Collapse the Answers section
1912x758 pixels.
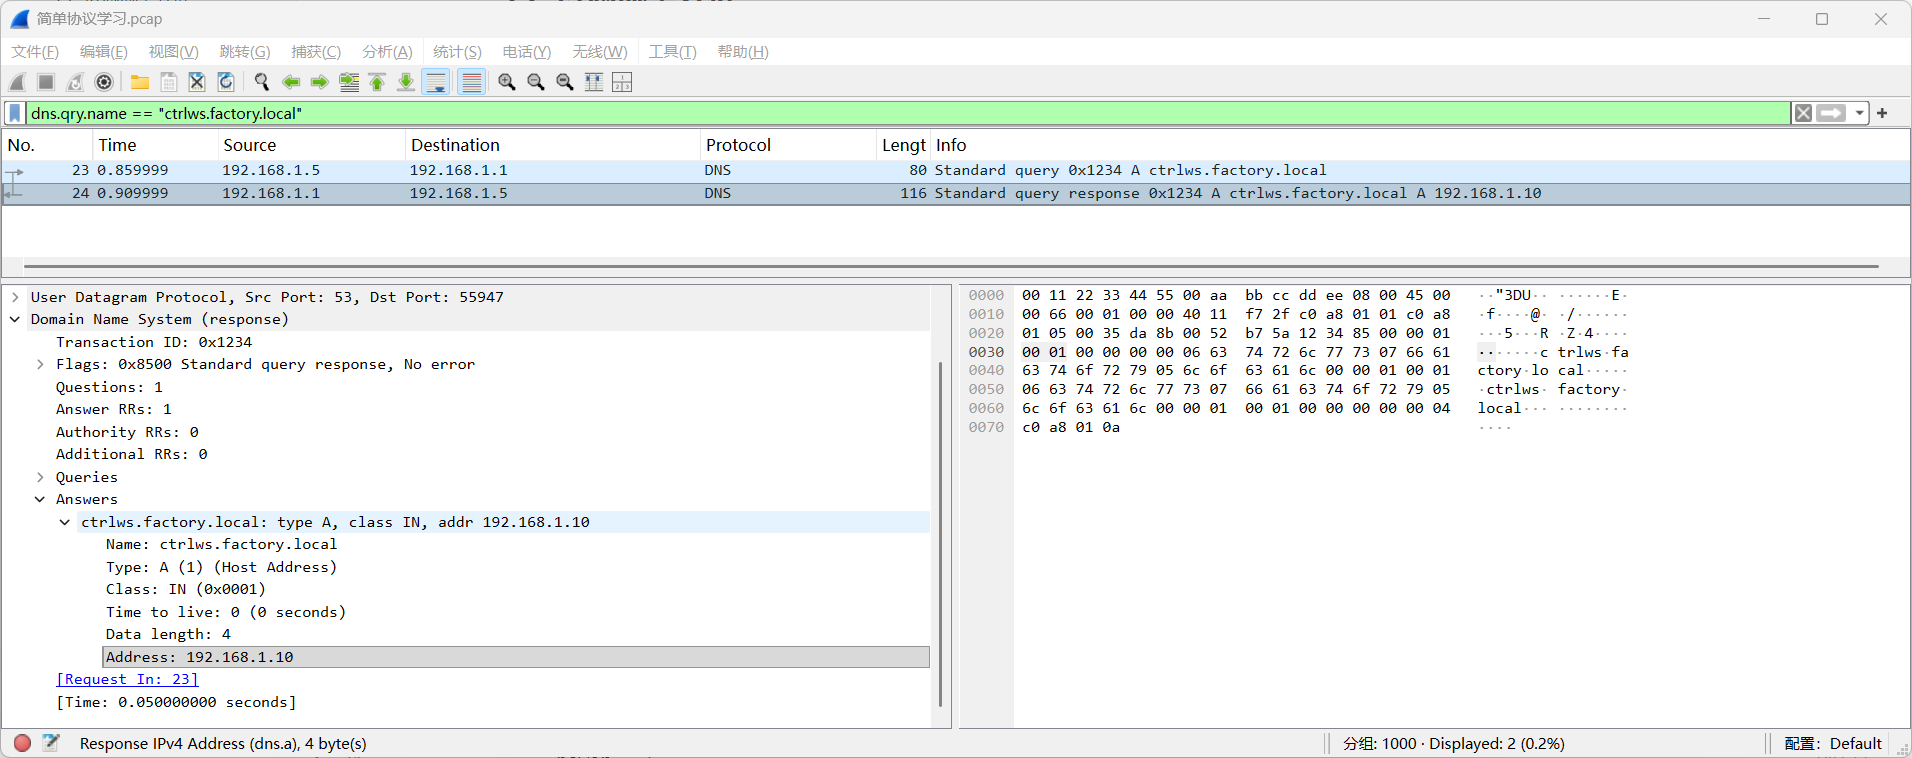[x=40, y=499]
